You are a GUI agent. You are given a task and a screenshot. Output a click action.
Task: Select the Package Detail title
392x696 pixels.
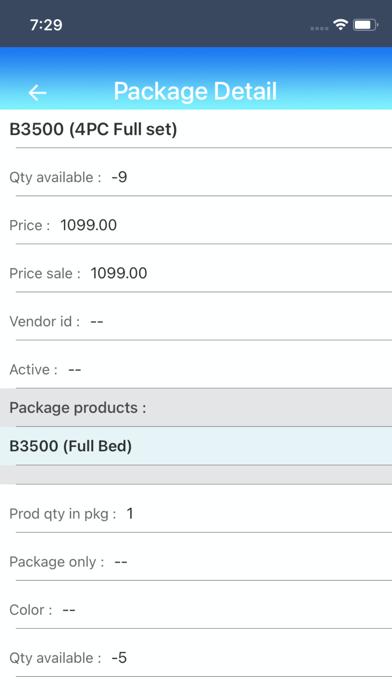[195, 91]
